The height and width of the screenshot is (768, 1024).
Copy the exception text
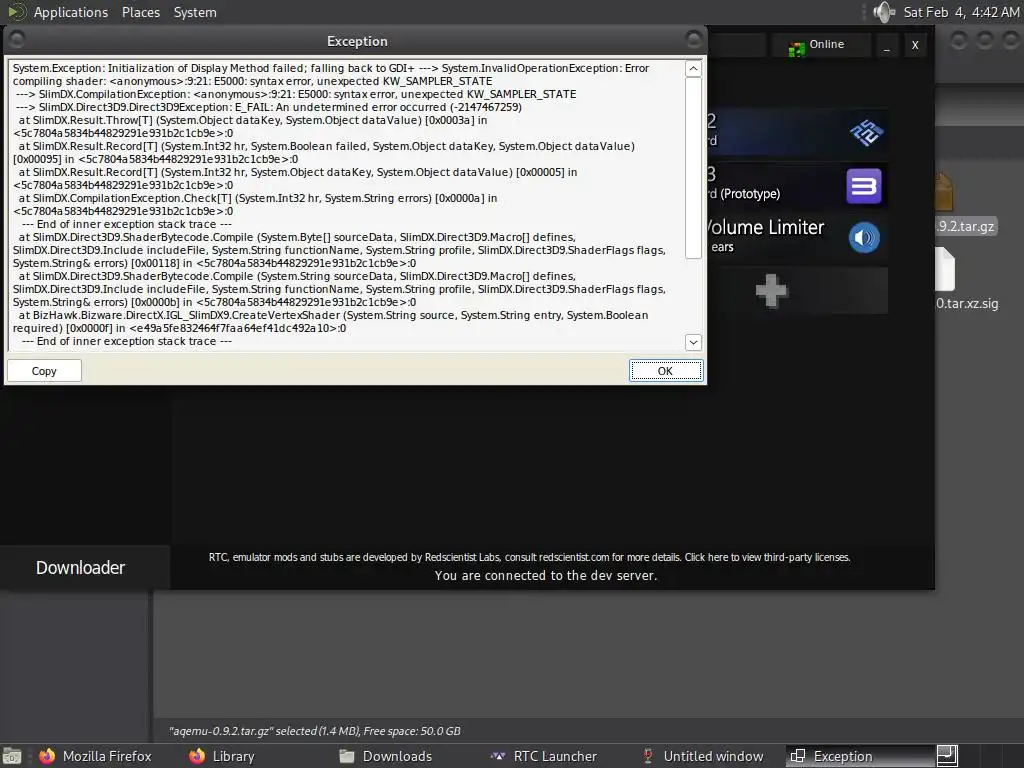(x=44, y=371)
